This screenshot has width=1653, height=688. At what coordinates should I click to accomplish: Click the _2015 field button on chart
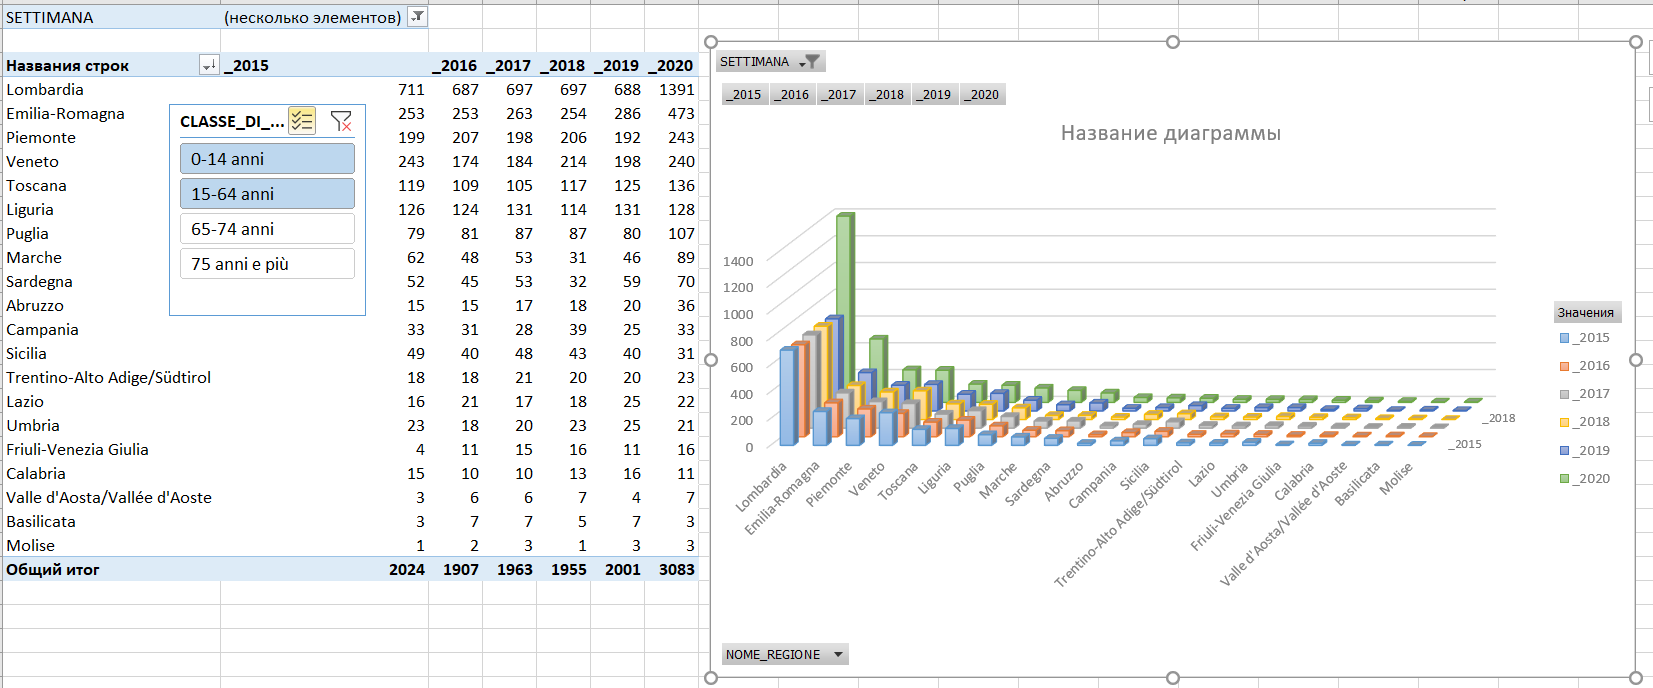[744, 95]
